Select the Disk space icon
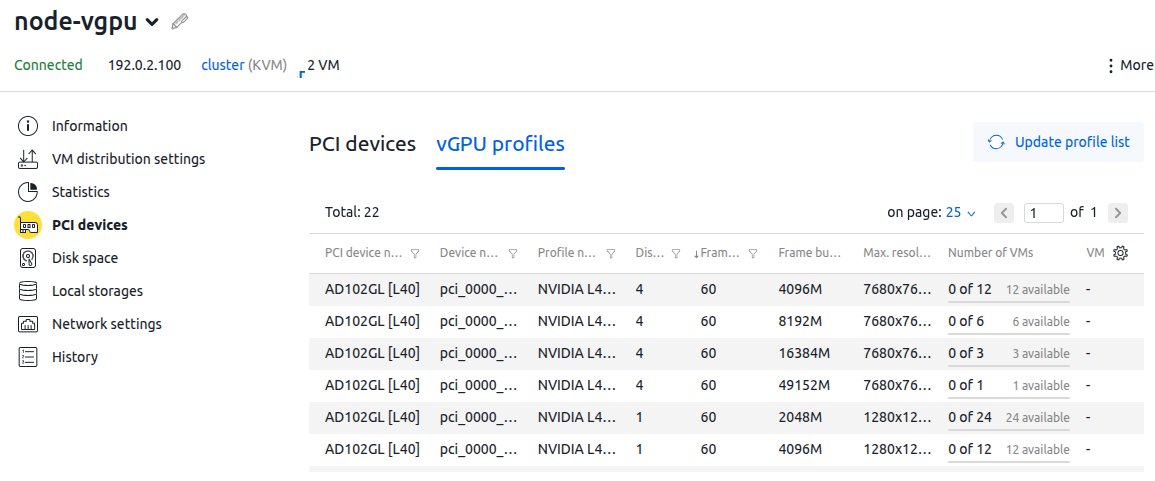This screenshot has width=1155, height=481. [29, 258]
